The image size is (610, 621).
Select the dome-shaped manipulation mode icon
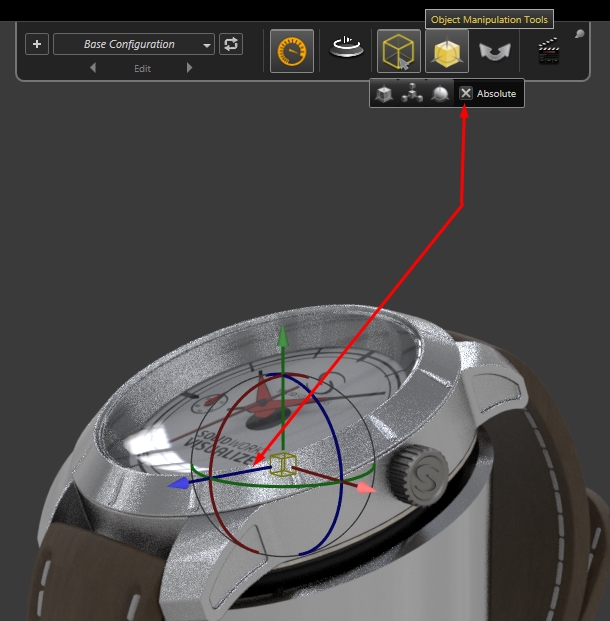click(x=438, y=94)
